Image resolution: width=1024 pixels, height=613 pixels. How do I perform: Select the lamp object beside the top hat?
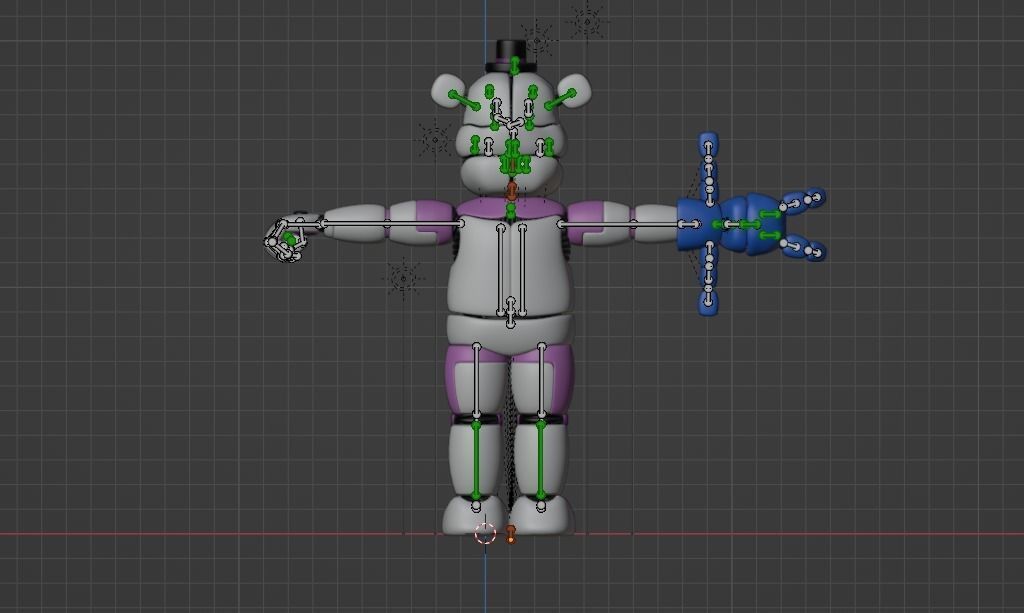point(537,40)
